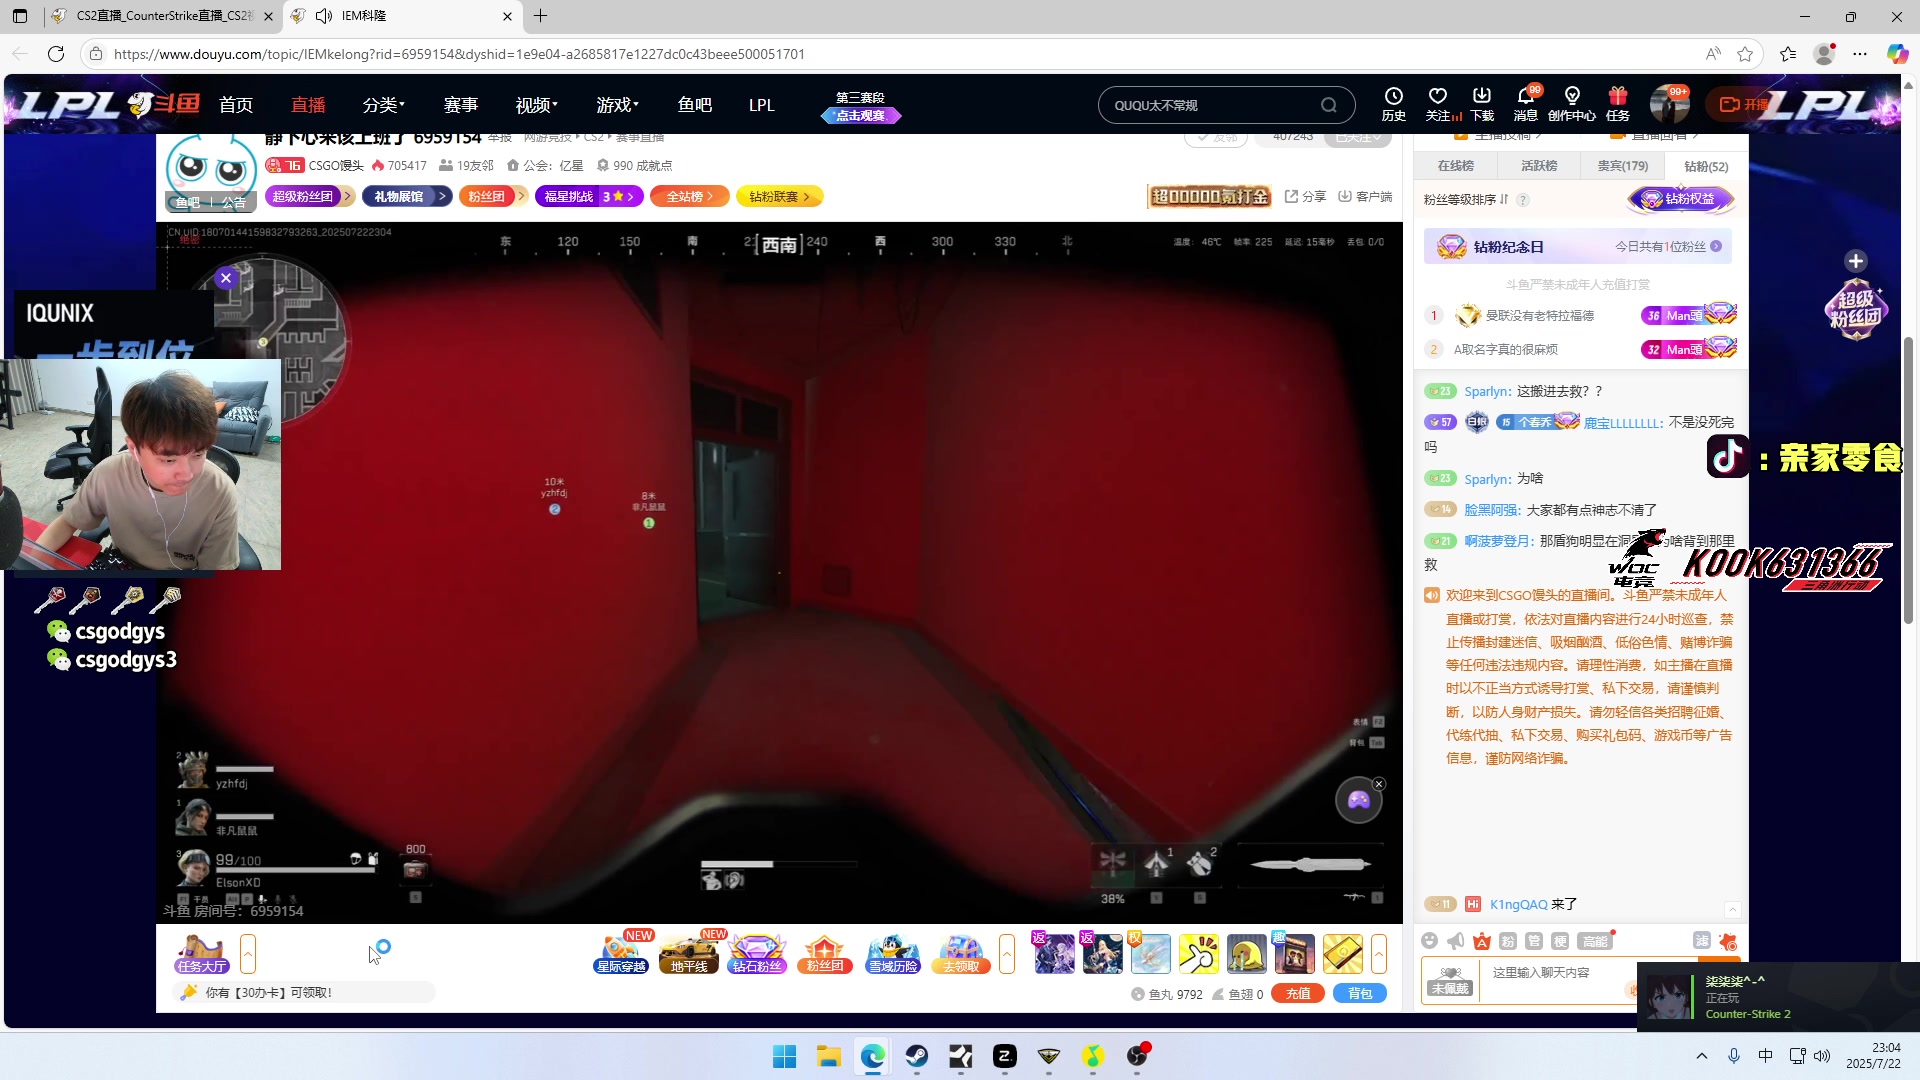The width and height of the screenshot is (1920, 1080).
Task: Open the user avatar in Douyu header
Action: [x=1669, y=104]
